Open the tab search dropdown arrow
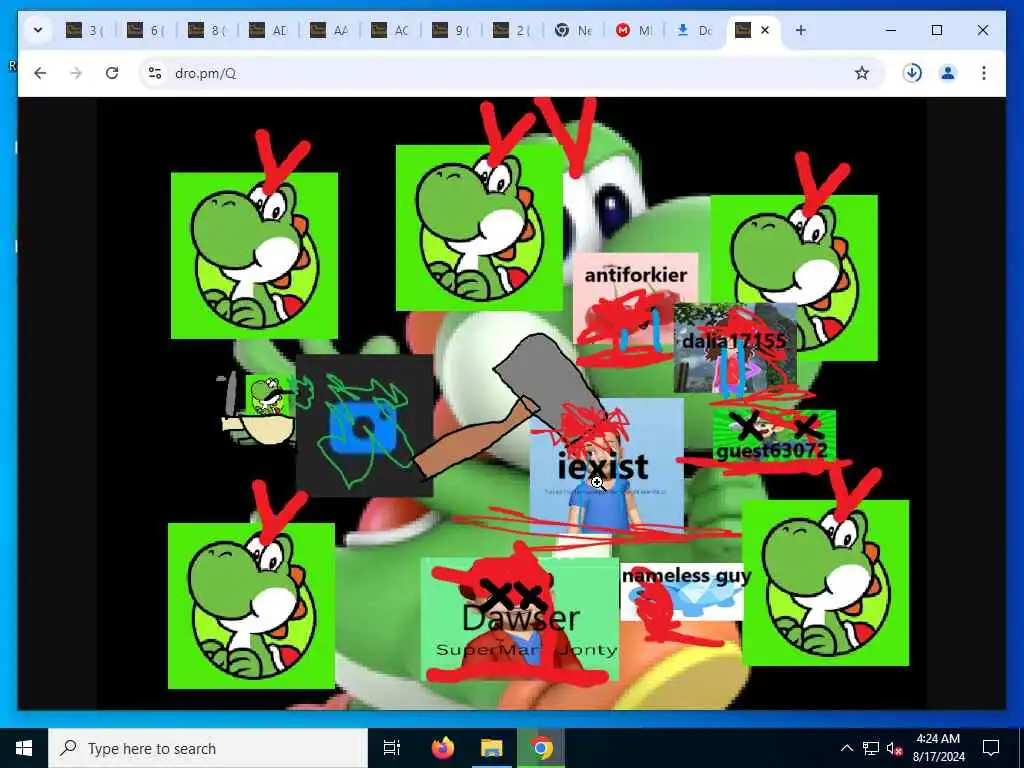This screenshot has height=768, width=1024. [x=38, y=30]
